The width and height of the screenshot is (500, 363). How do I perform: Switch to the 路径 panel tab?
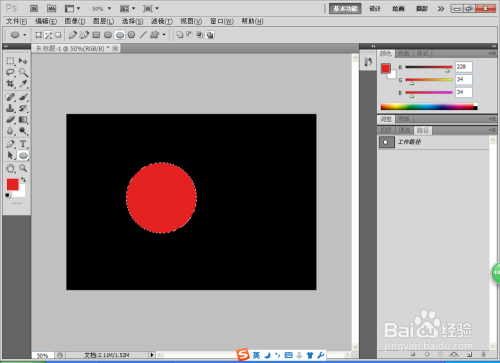pyautogui.click(x=423, y=130)
